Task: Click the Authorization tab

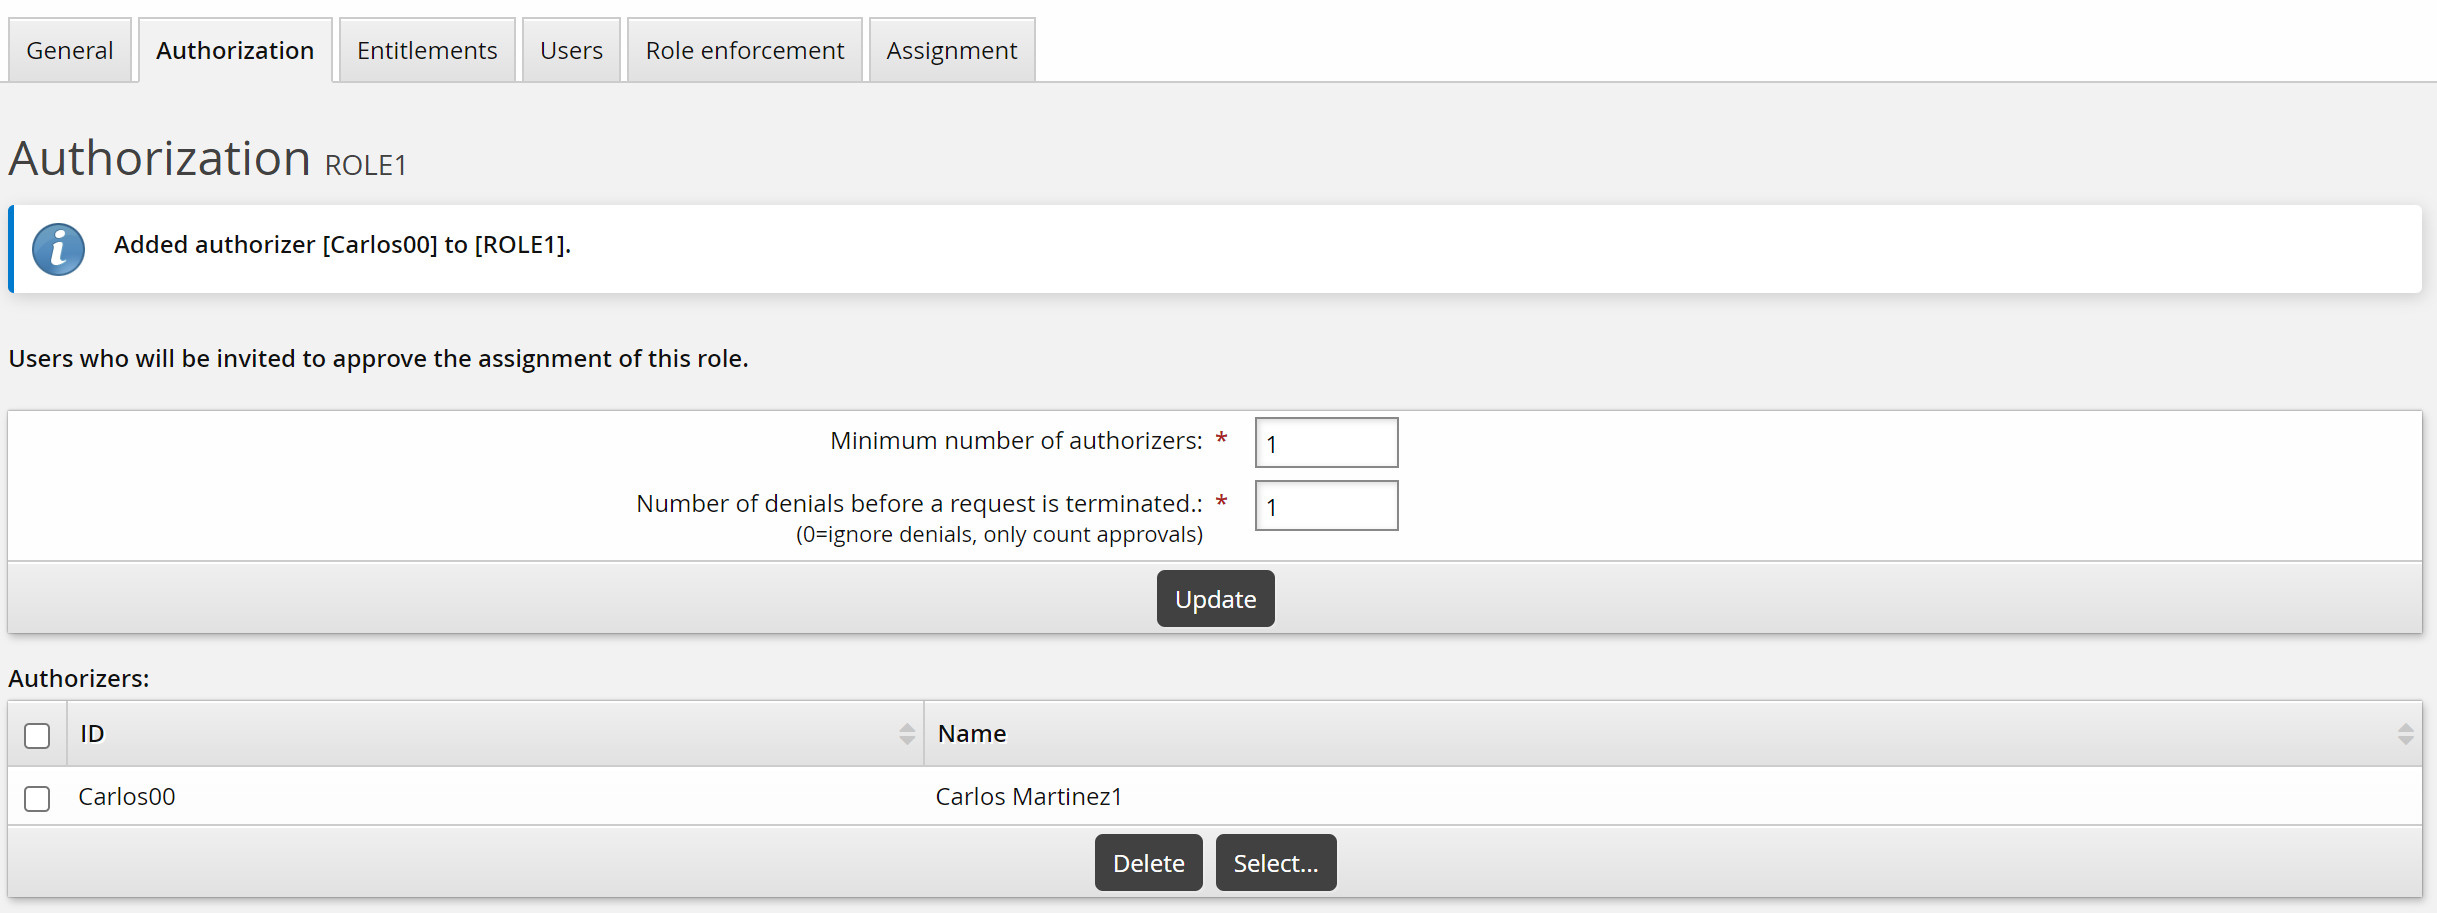Action: pos(235,51)
